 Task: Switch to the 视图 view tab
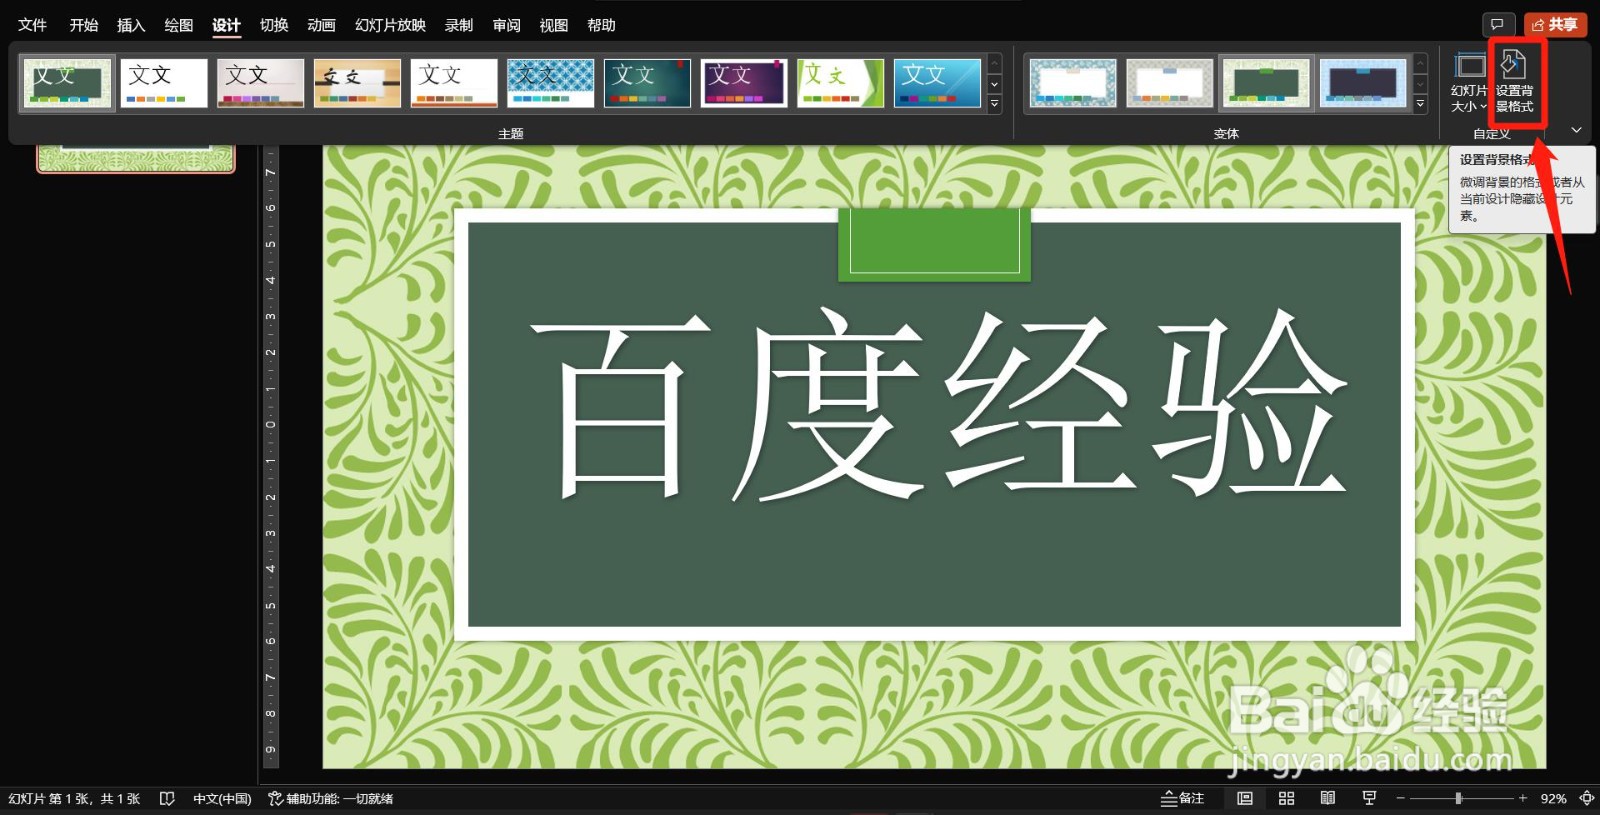[554, 25]
